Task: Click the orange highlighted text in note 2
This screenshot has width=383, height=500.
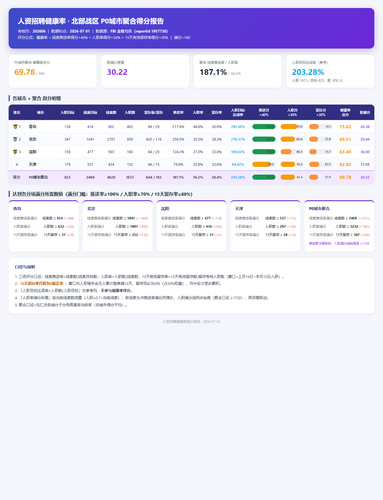Action: 42,284
